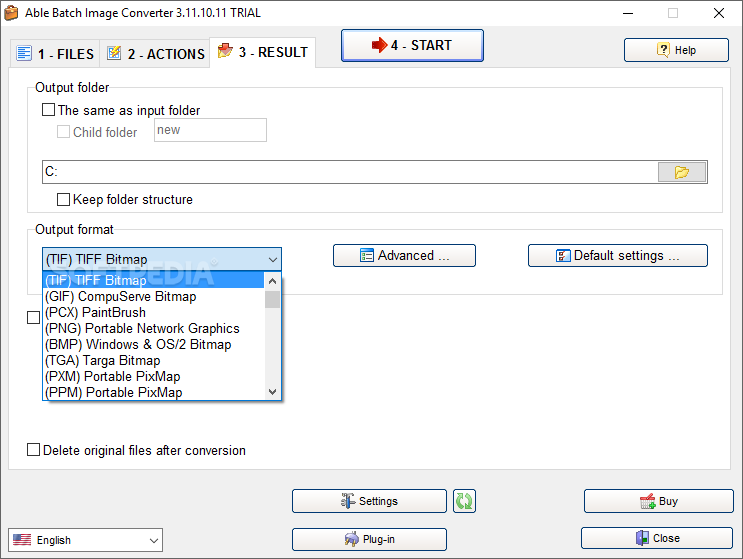Pick (PCX) PaintBrush format
This screenshot has width=743, height=559.
(154, 313)
